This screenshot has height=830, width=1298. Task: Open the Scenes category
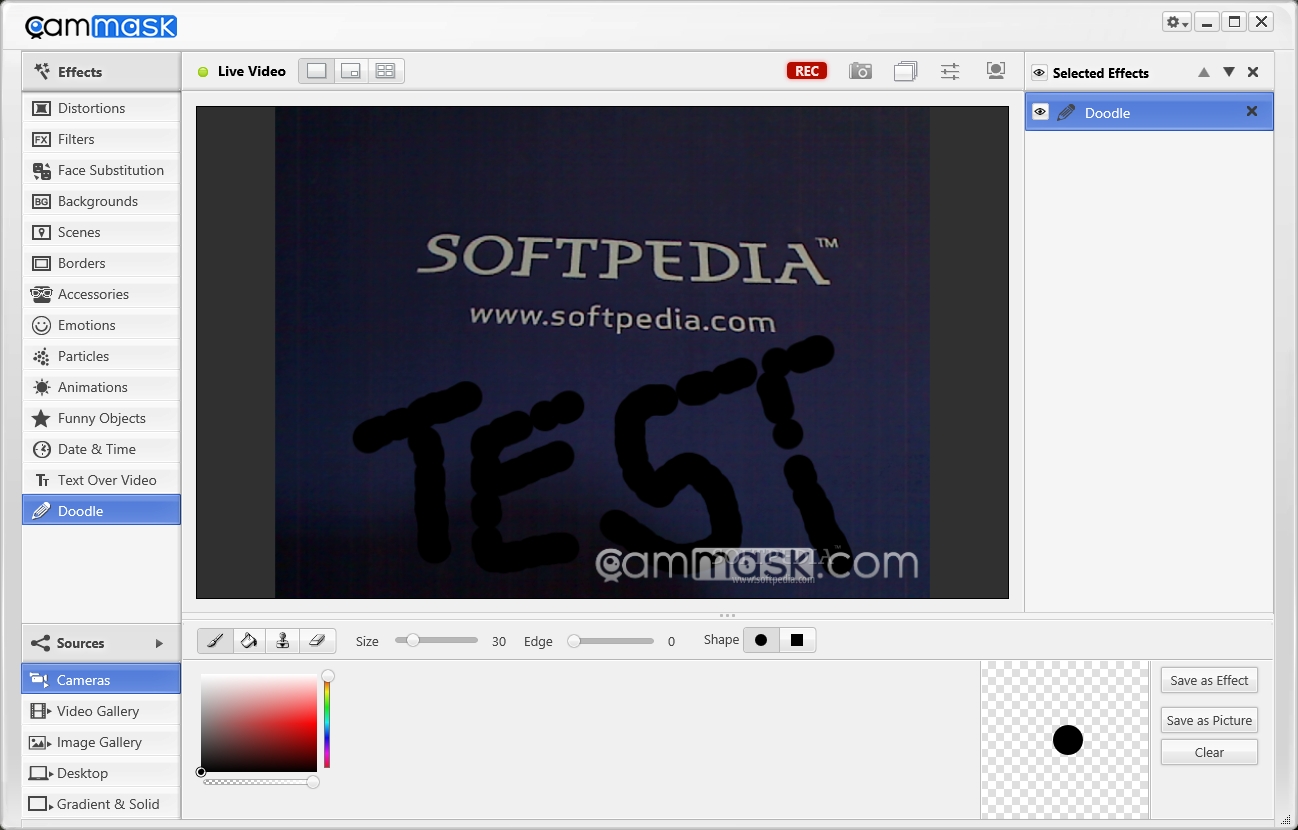pyautogui.click(x=101, y=232)
